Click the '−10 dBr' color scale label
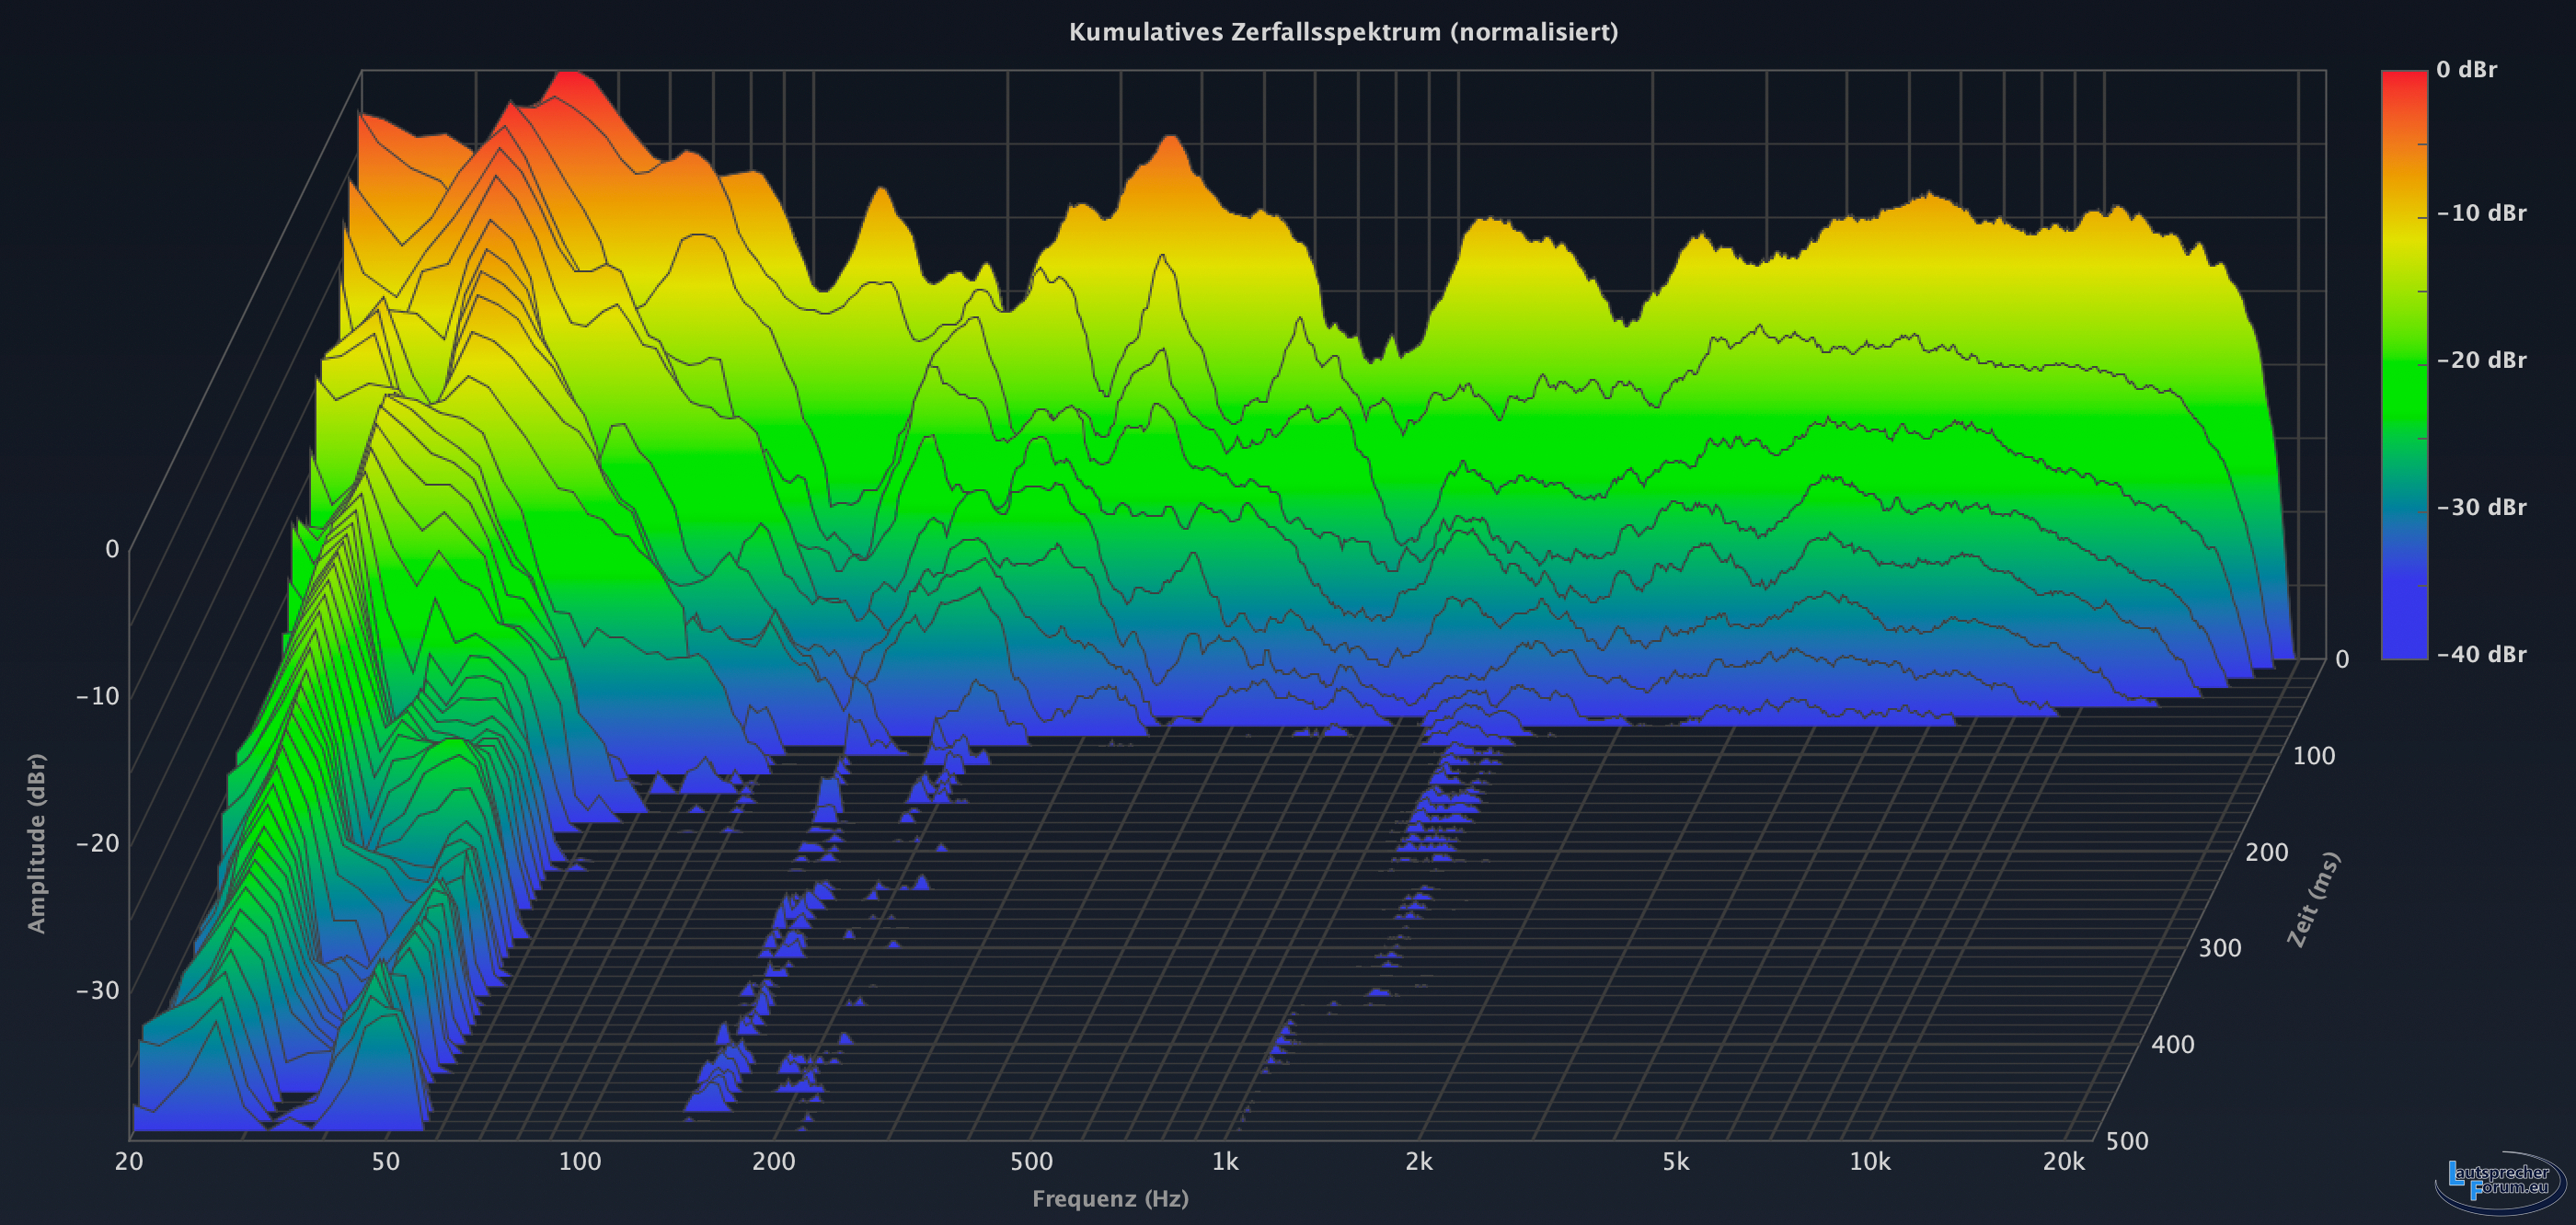The image size is (2576, 1225). coord(2481,213)
